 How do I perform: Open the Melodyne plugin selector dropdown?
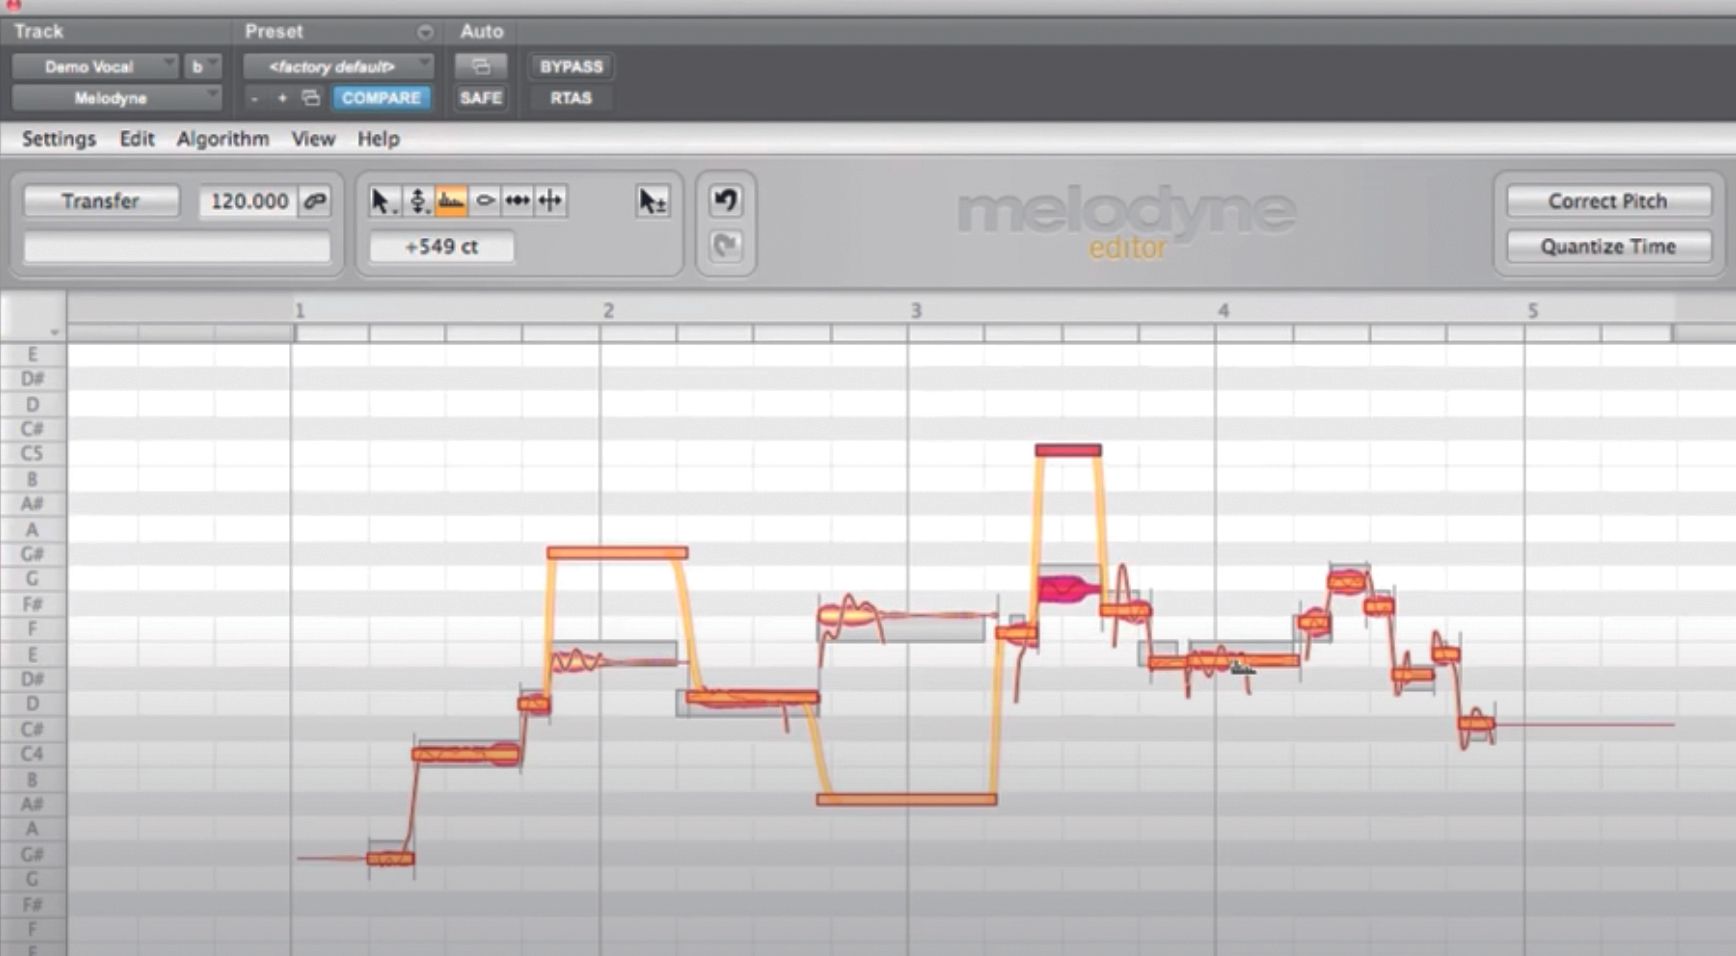click(x=116, y=98)
